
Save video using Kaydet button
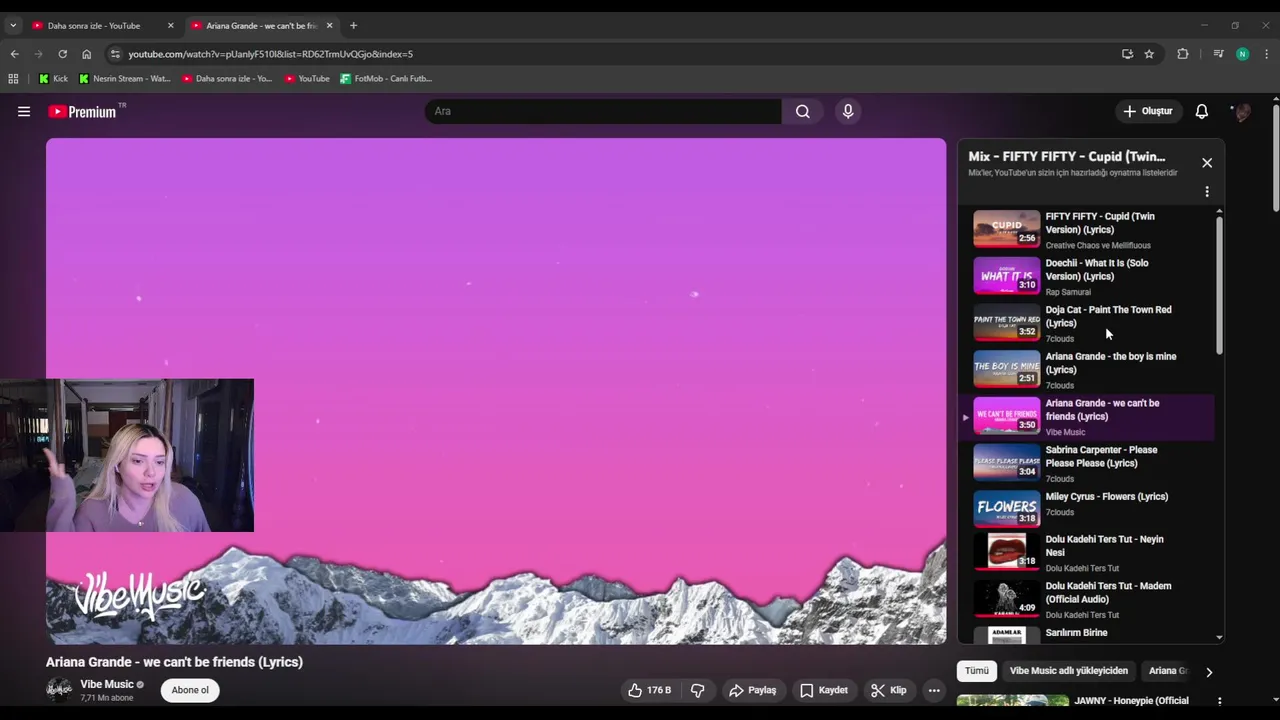pos(825,690)
